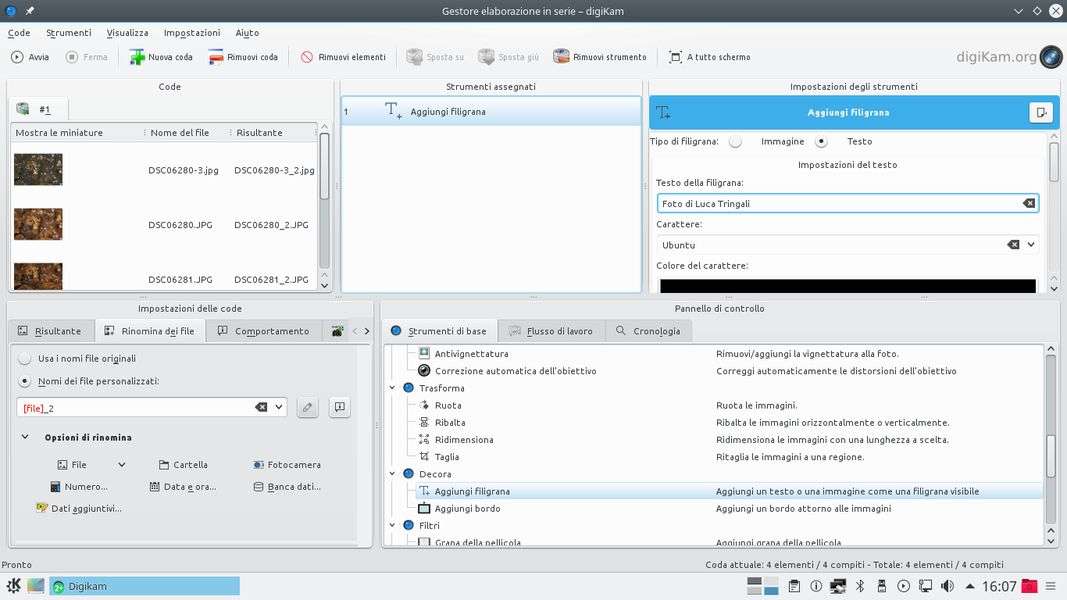
Task: Click the rename help tooltip button
Action: [340, 407]
